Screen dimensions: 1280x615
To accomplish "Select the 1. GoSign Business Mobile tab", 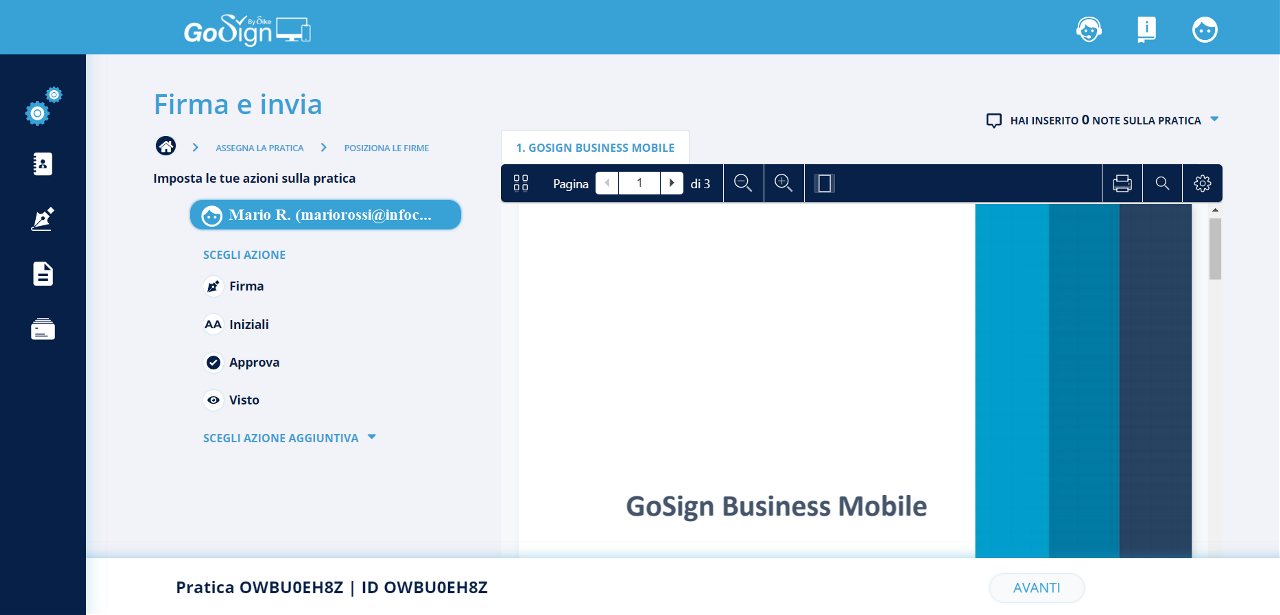I will (x=595, y=147).
